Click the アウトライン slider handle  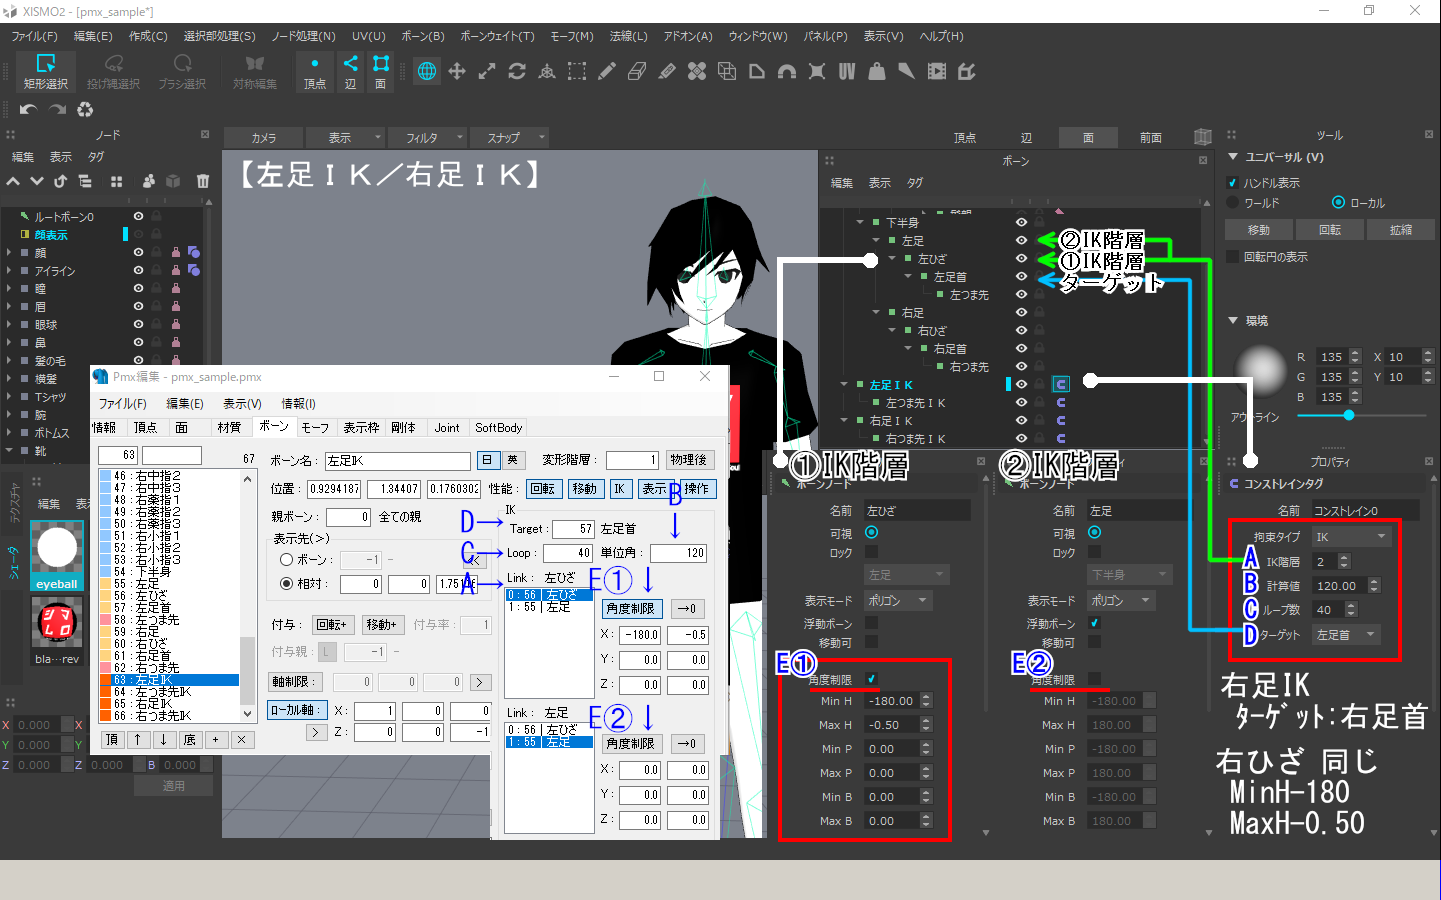point(1349,415)
